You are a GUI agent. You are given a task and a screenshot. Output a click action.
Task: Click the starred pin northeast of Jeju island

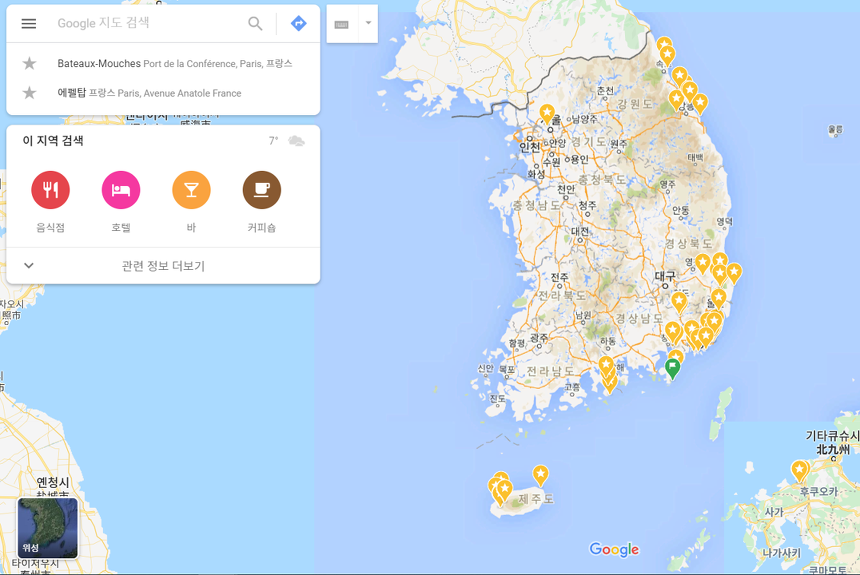click(x=540, y=475)
